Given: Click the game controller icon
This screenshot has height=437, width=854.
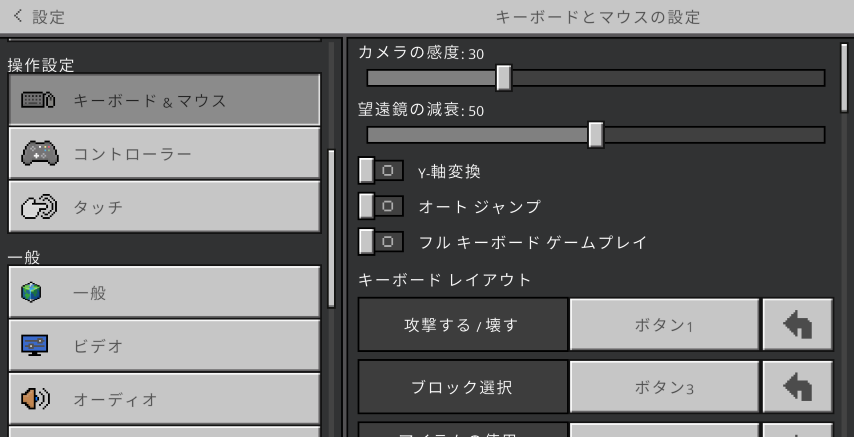Looking at the screenshot, I should coord(39,153).
